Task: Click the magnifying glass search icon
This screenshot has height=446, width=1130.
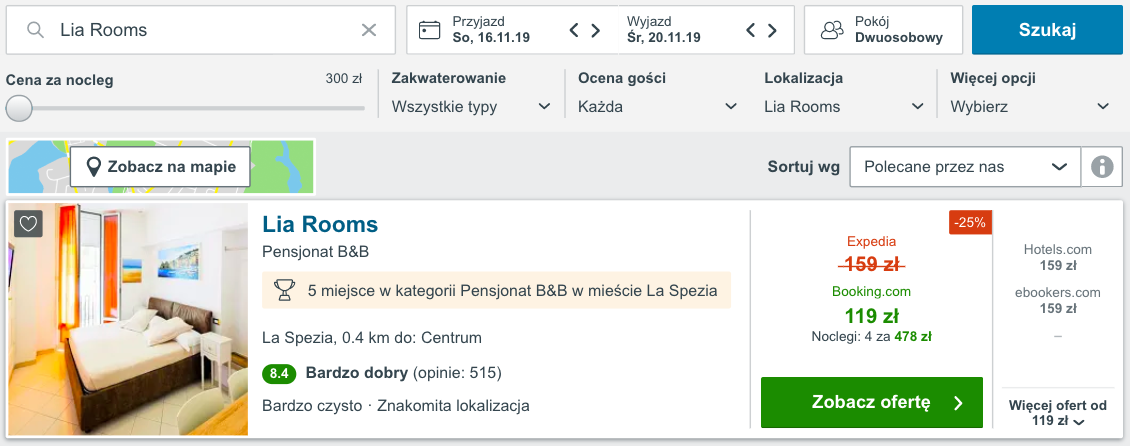Action: (35, 30)
